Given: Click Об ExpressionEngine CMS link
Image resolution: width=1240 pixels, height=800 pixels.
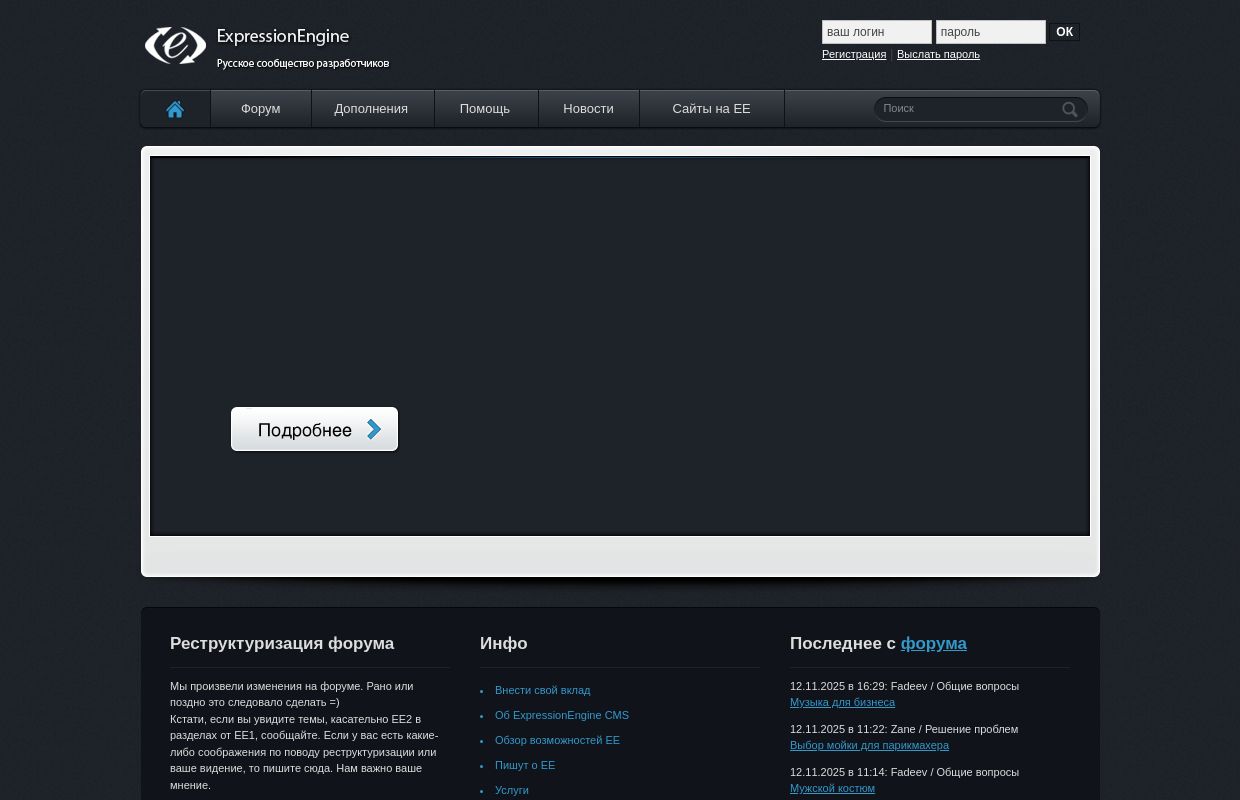Looking at the screenshot, I should click(562, 715).
